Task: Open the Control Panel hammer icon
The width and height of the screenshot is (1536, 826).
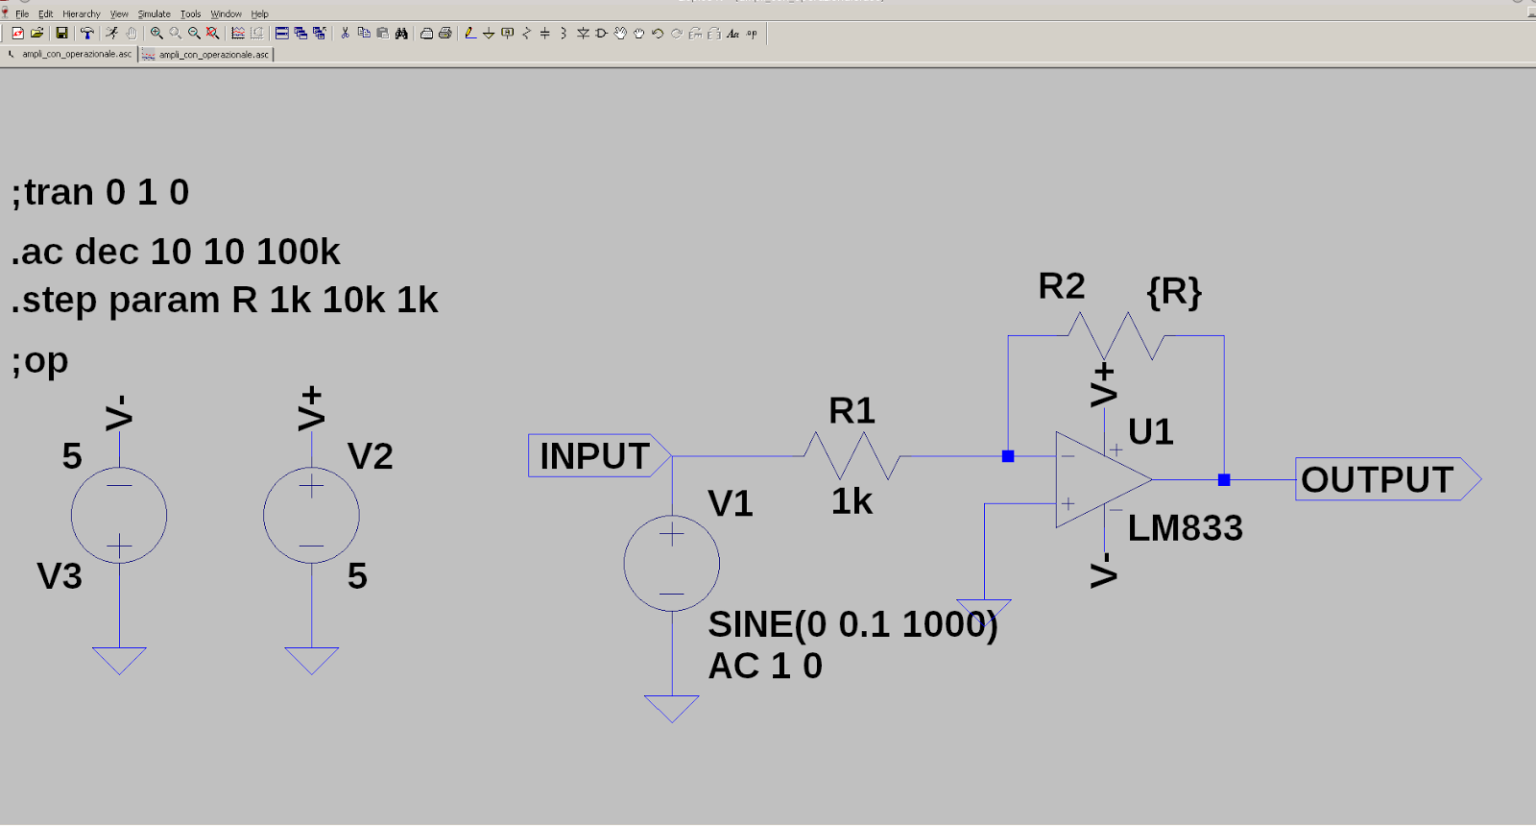Action: (x=87, y=33)
